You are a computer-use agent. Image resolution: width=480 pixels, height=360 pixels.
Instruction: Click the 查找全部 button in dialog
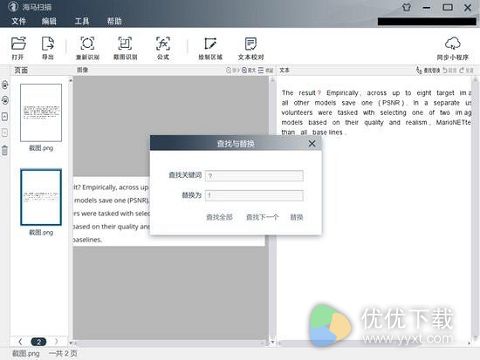coord(219,217)
